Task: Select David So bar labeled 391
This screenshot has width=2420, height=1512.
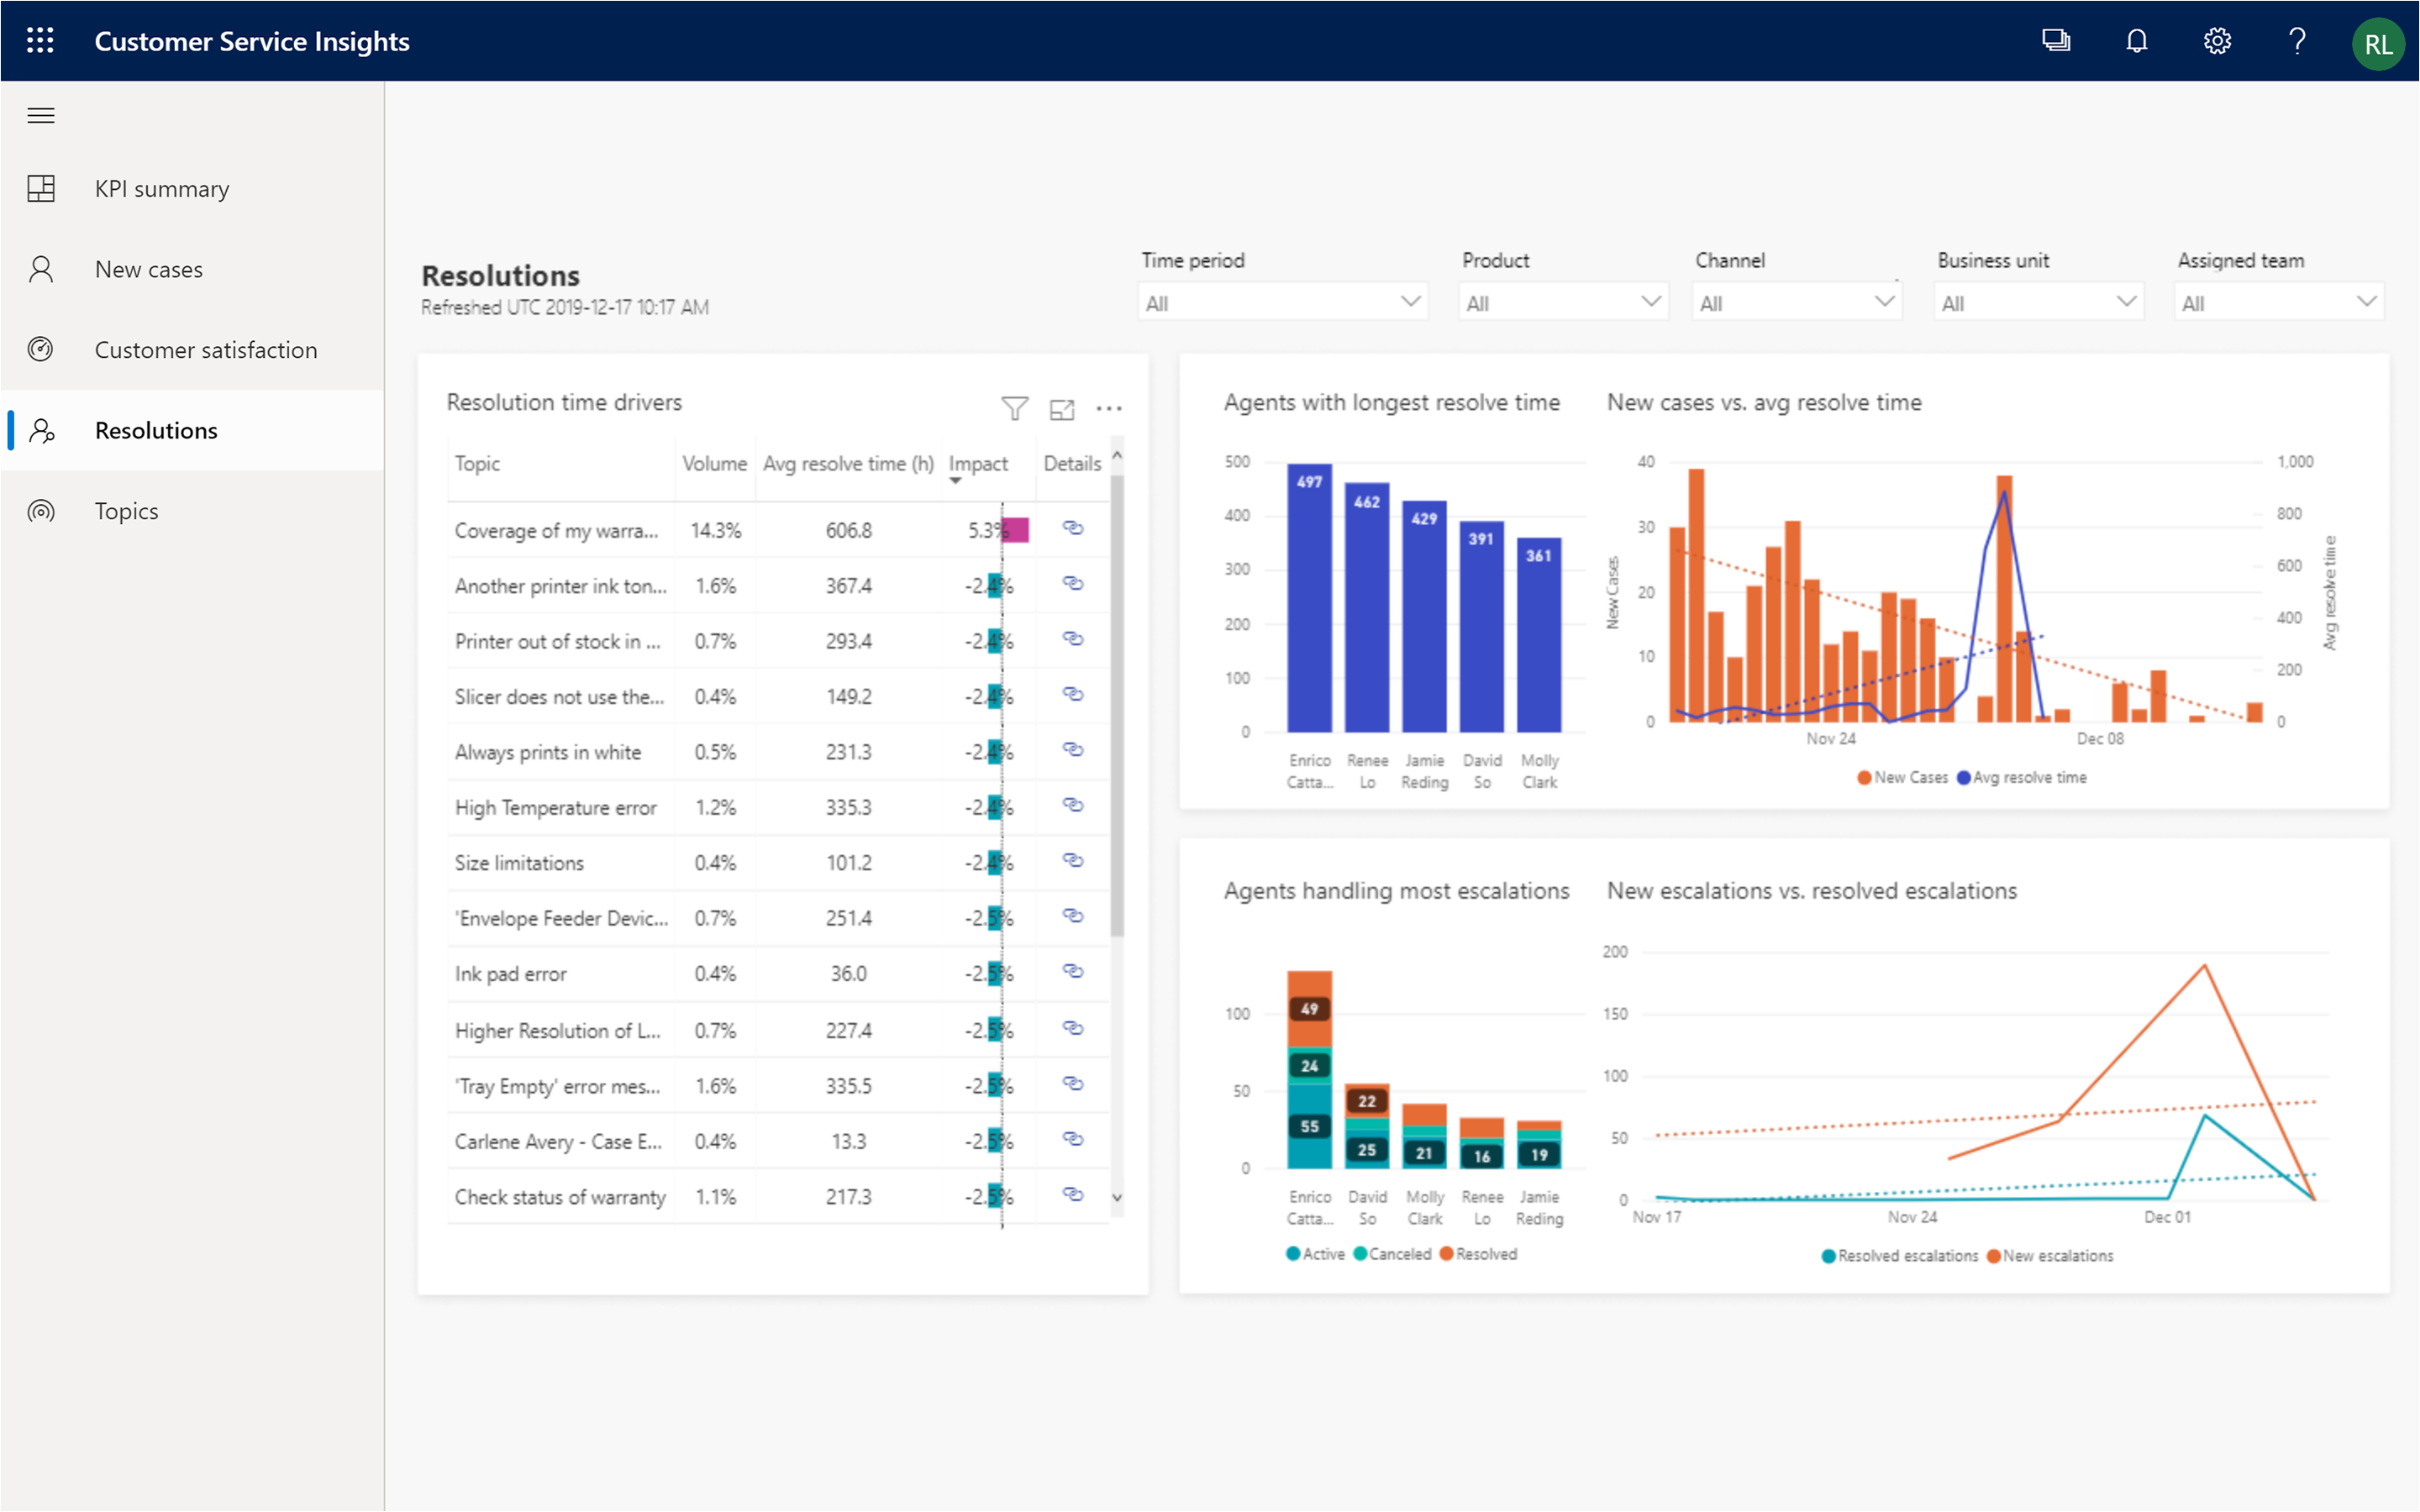Action: (x=1481, y=626)
